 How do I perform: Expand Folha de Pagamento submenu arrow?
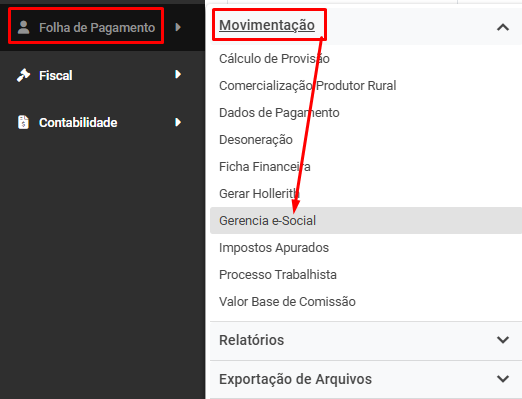[178, 27]
